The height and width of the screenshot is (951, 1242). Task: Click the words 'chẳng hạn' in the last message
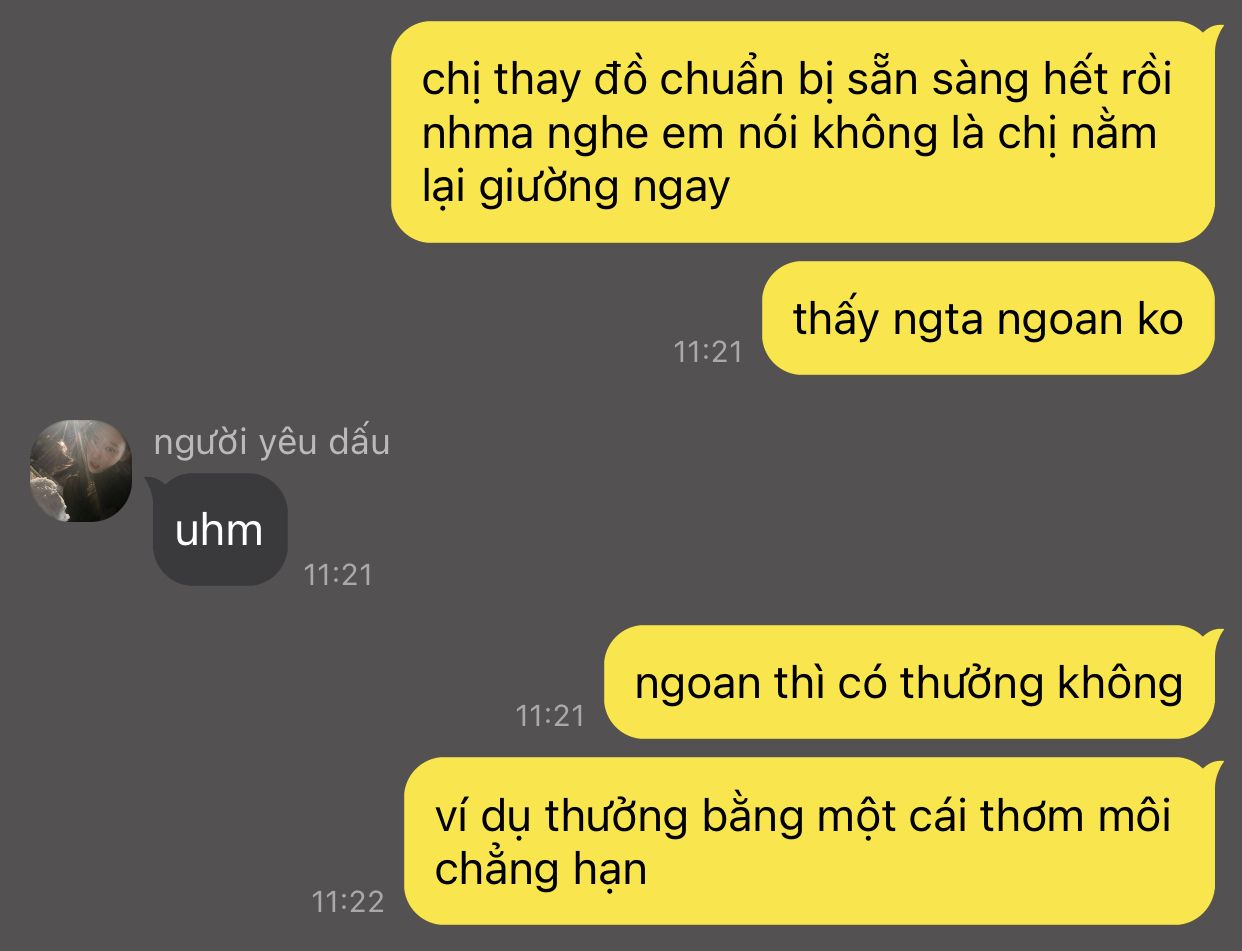pos(541,869)
